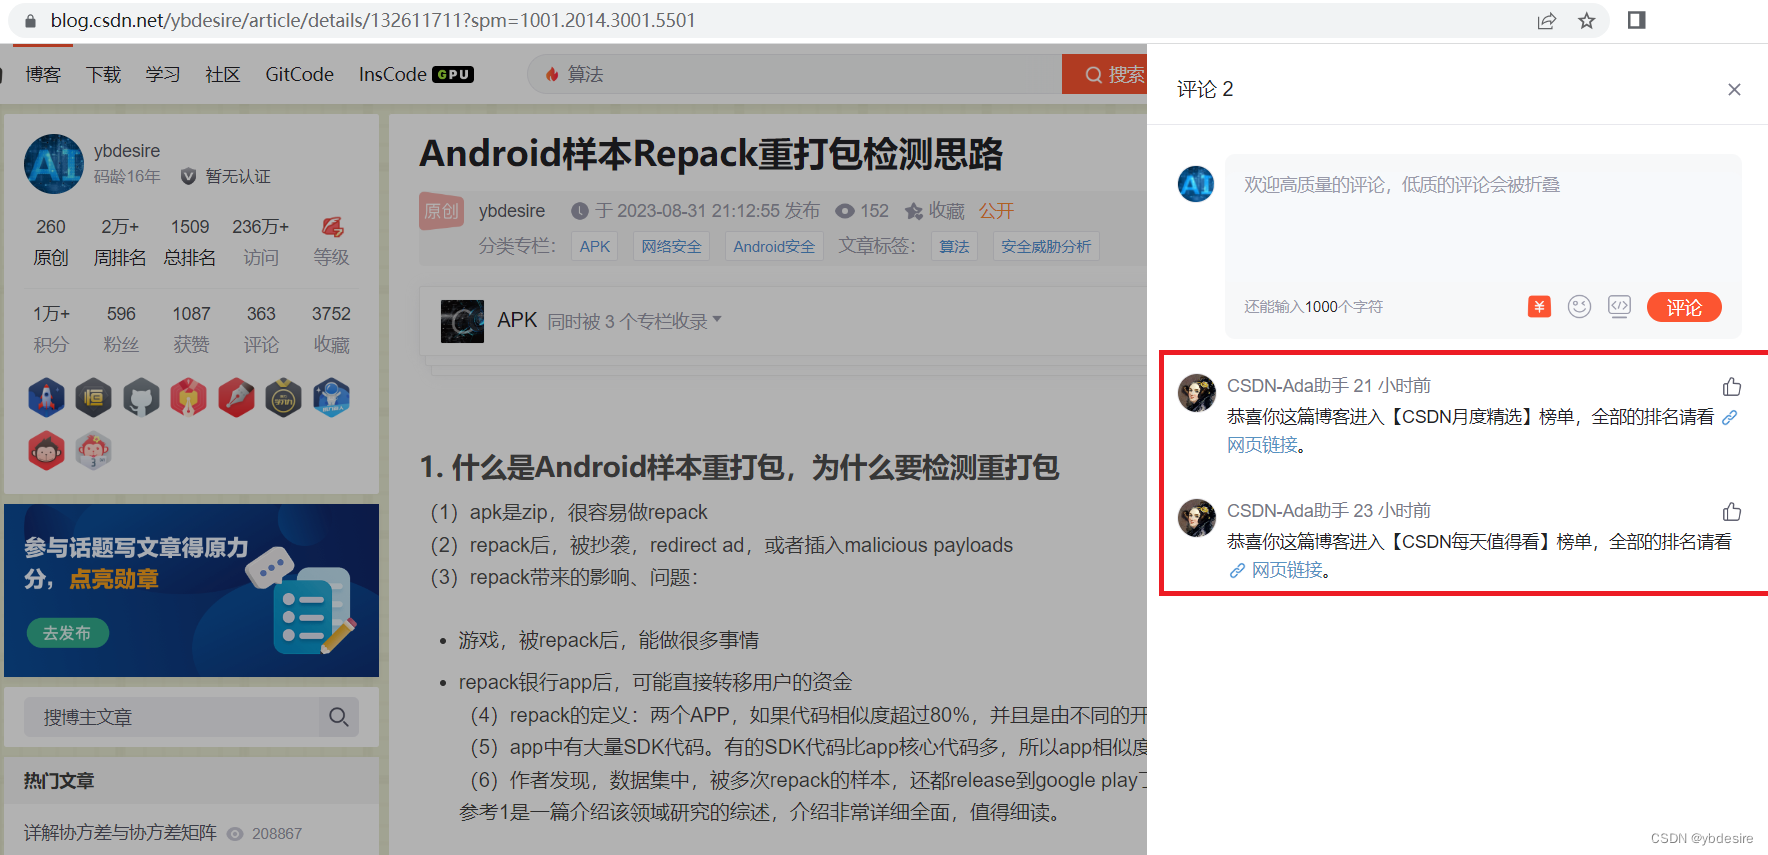Click the blue astronaut badge
The width and height of the screenshot is (1768, 855).
tap(331, 398)
